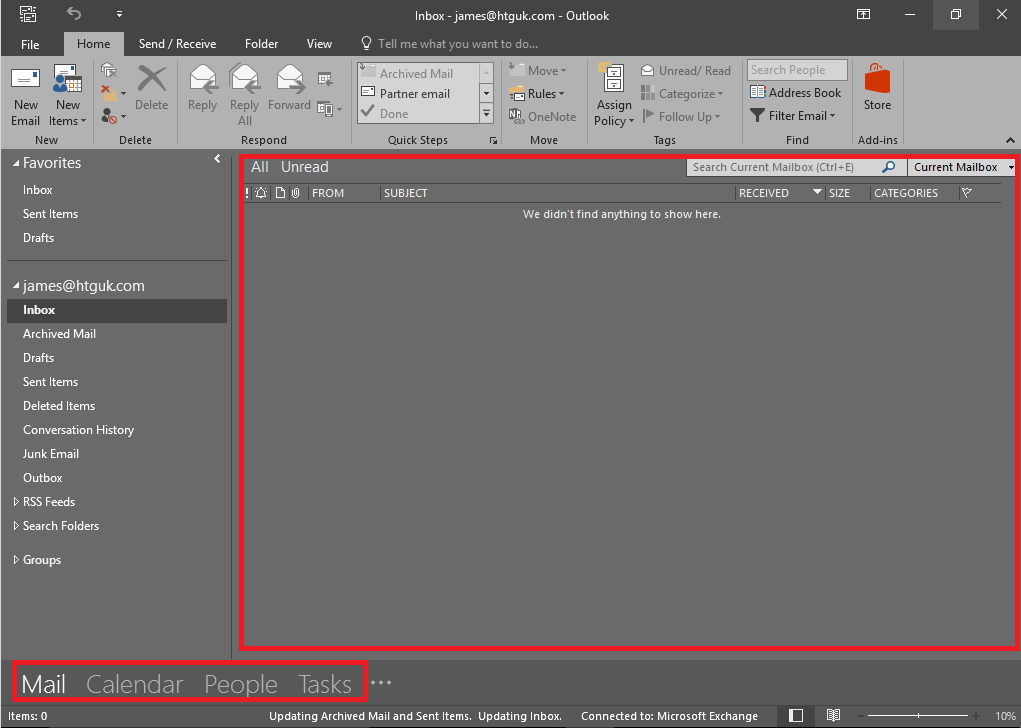Screen dimensions: 1021x728
Task: Click the Reply with Meeting icon
Action: coord(325,79)
